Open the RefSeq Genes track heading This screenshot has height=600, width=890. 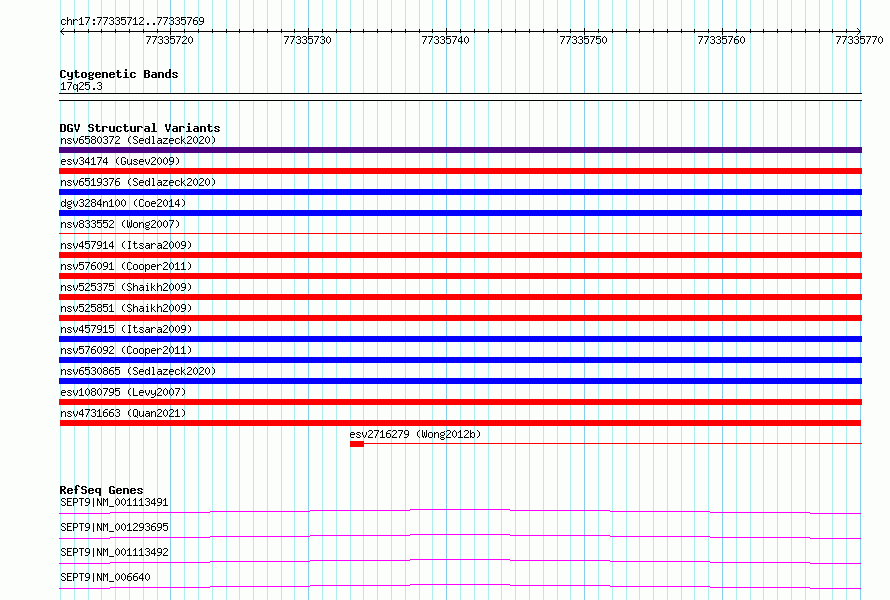click(x=101, y=490)
